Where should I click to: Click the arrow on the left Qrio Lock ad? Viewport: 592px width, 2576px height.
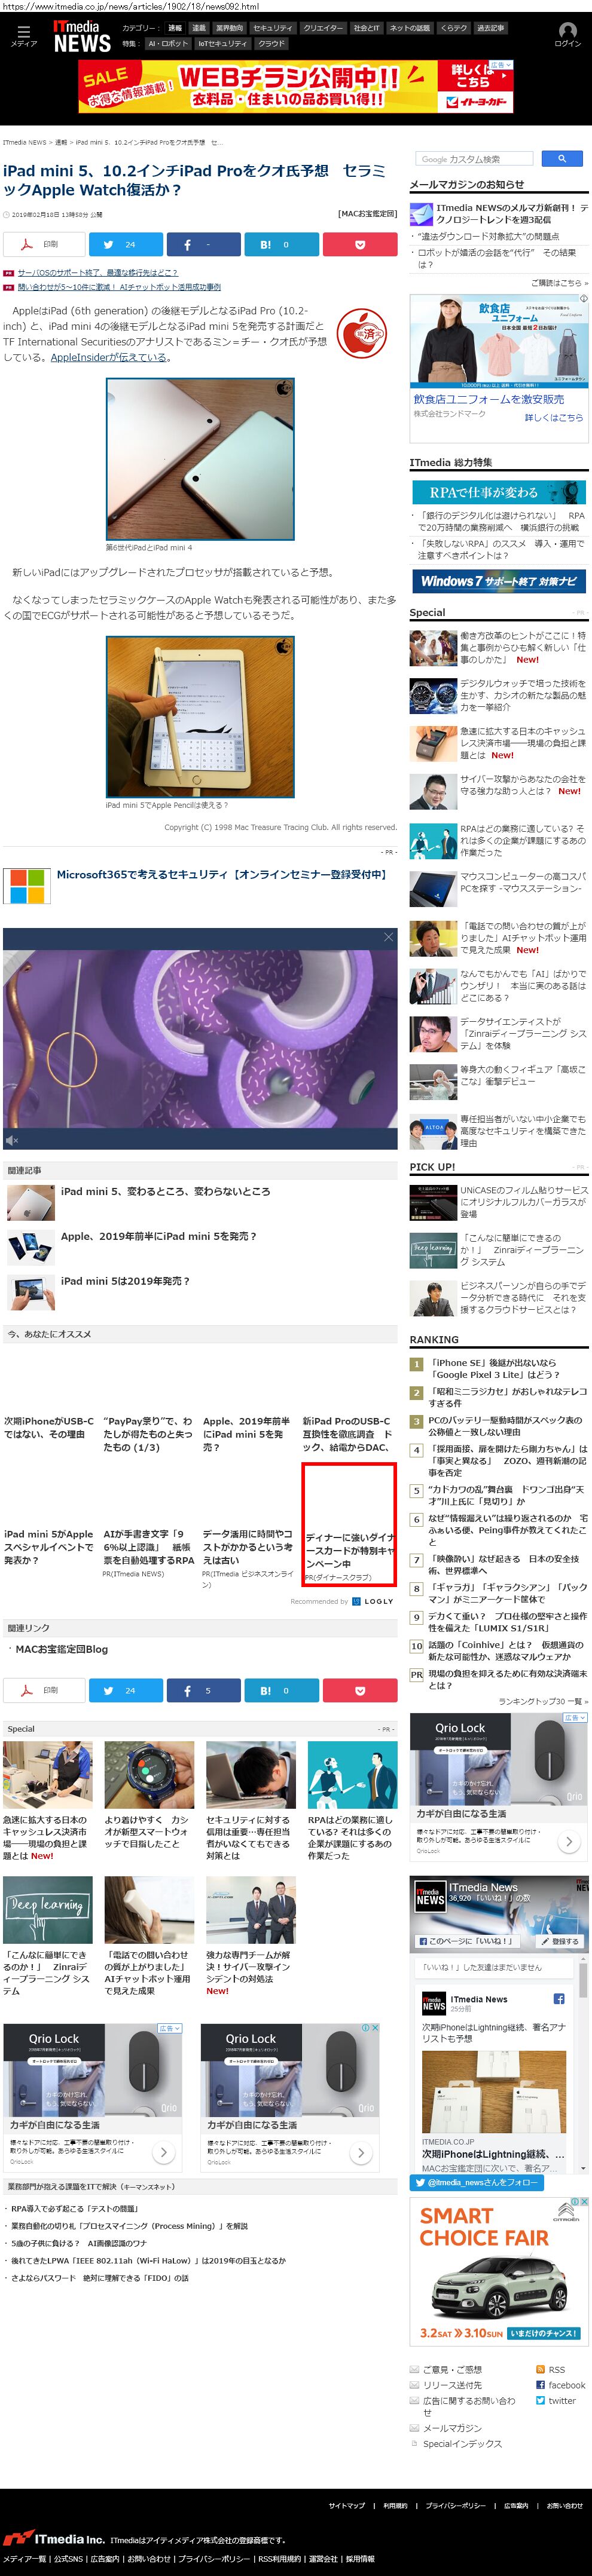(x=163, y=2152)
